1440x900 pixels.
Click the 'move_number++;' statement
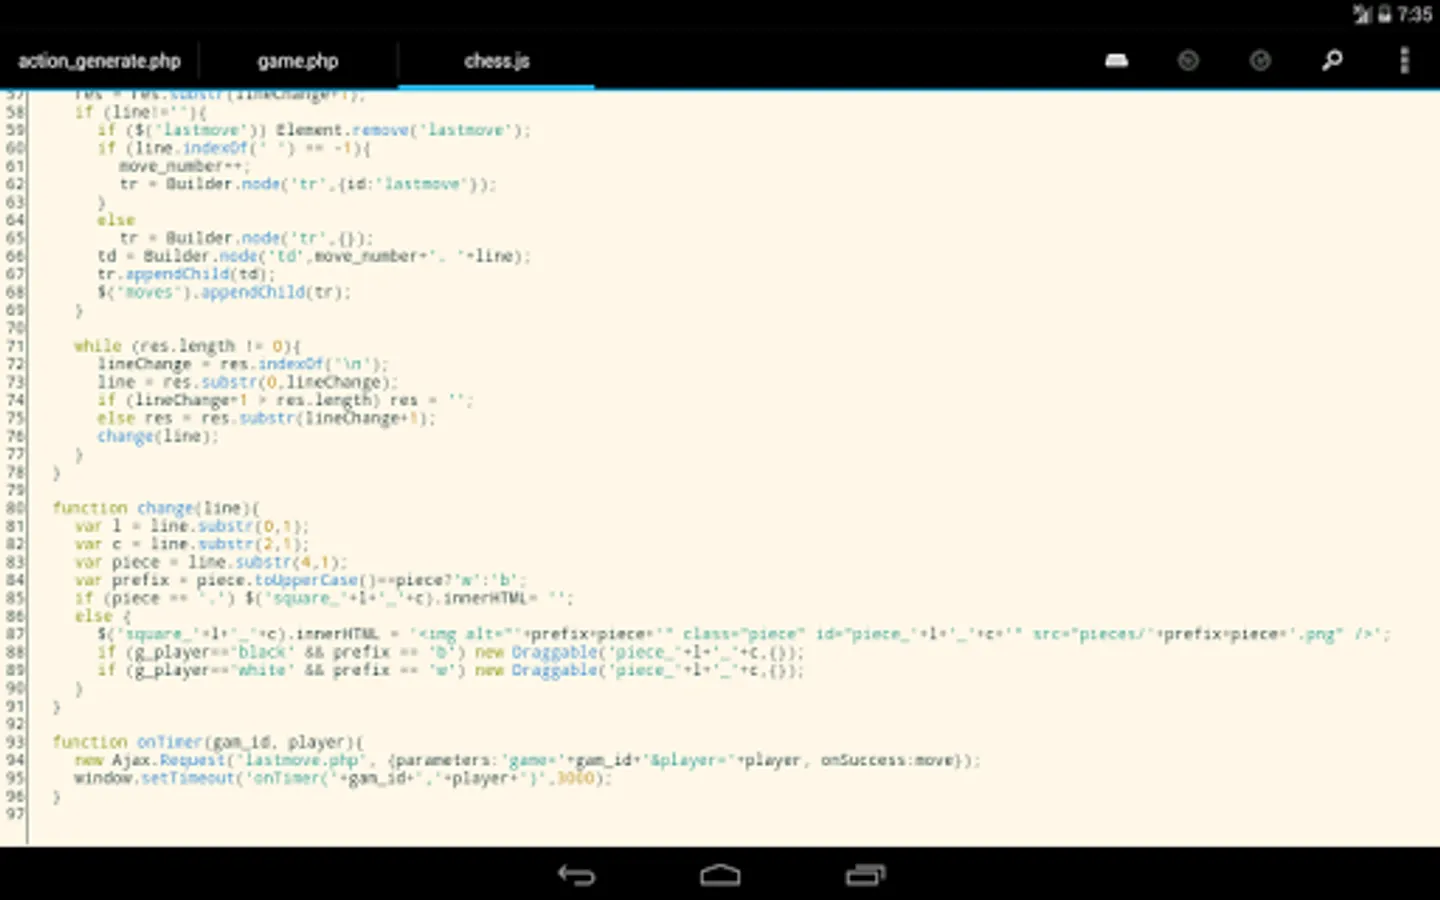pos(184,166)
